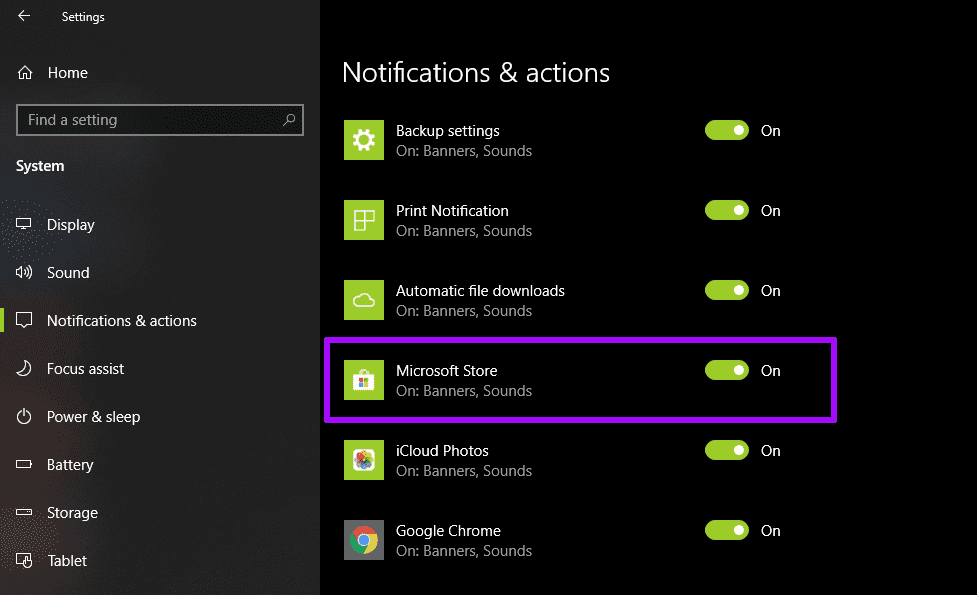
Task: Click the 'On' label beside Backup settings toggle
Action: coord(770,131)
